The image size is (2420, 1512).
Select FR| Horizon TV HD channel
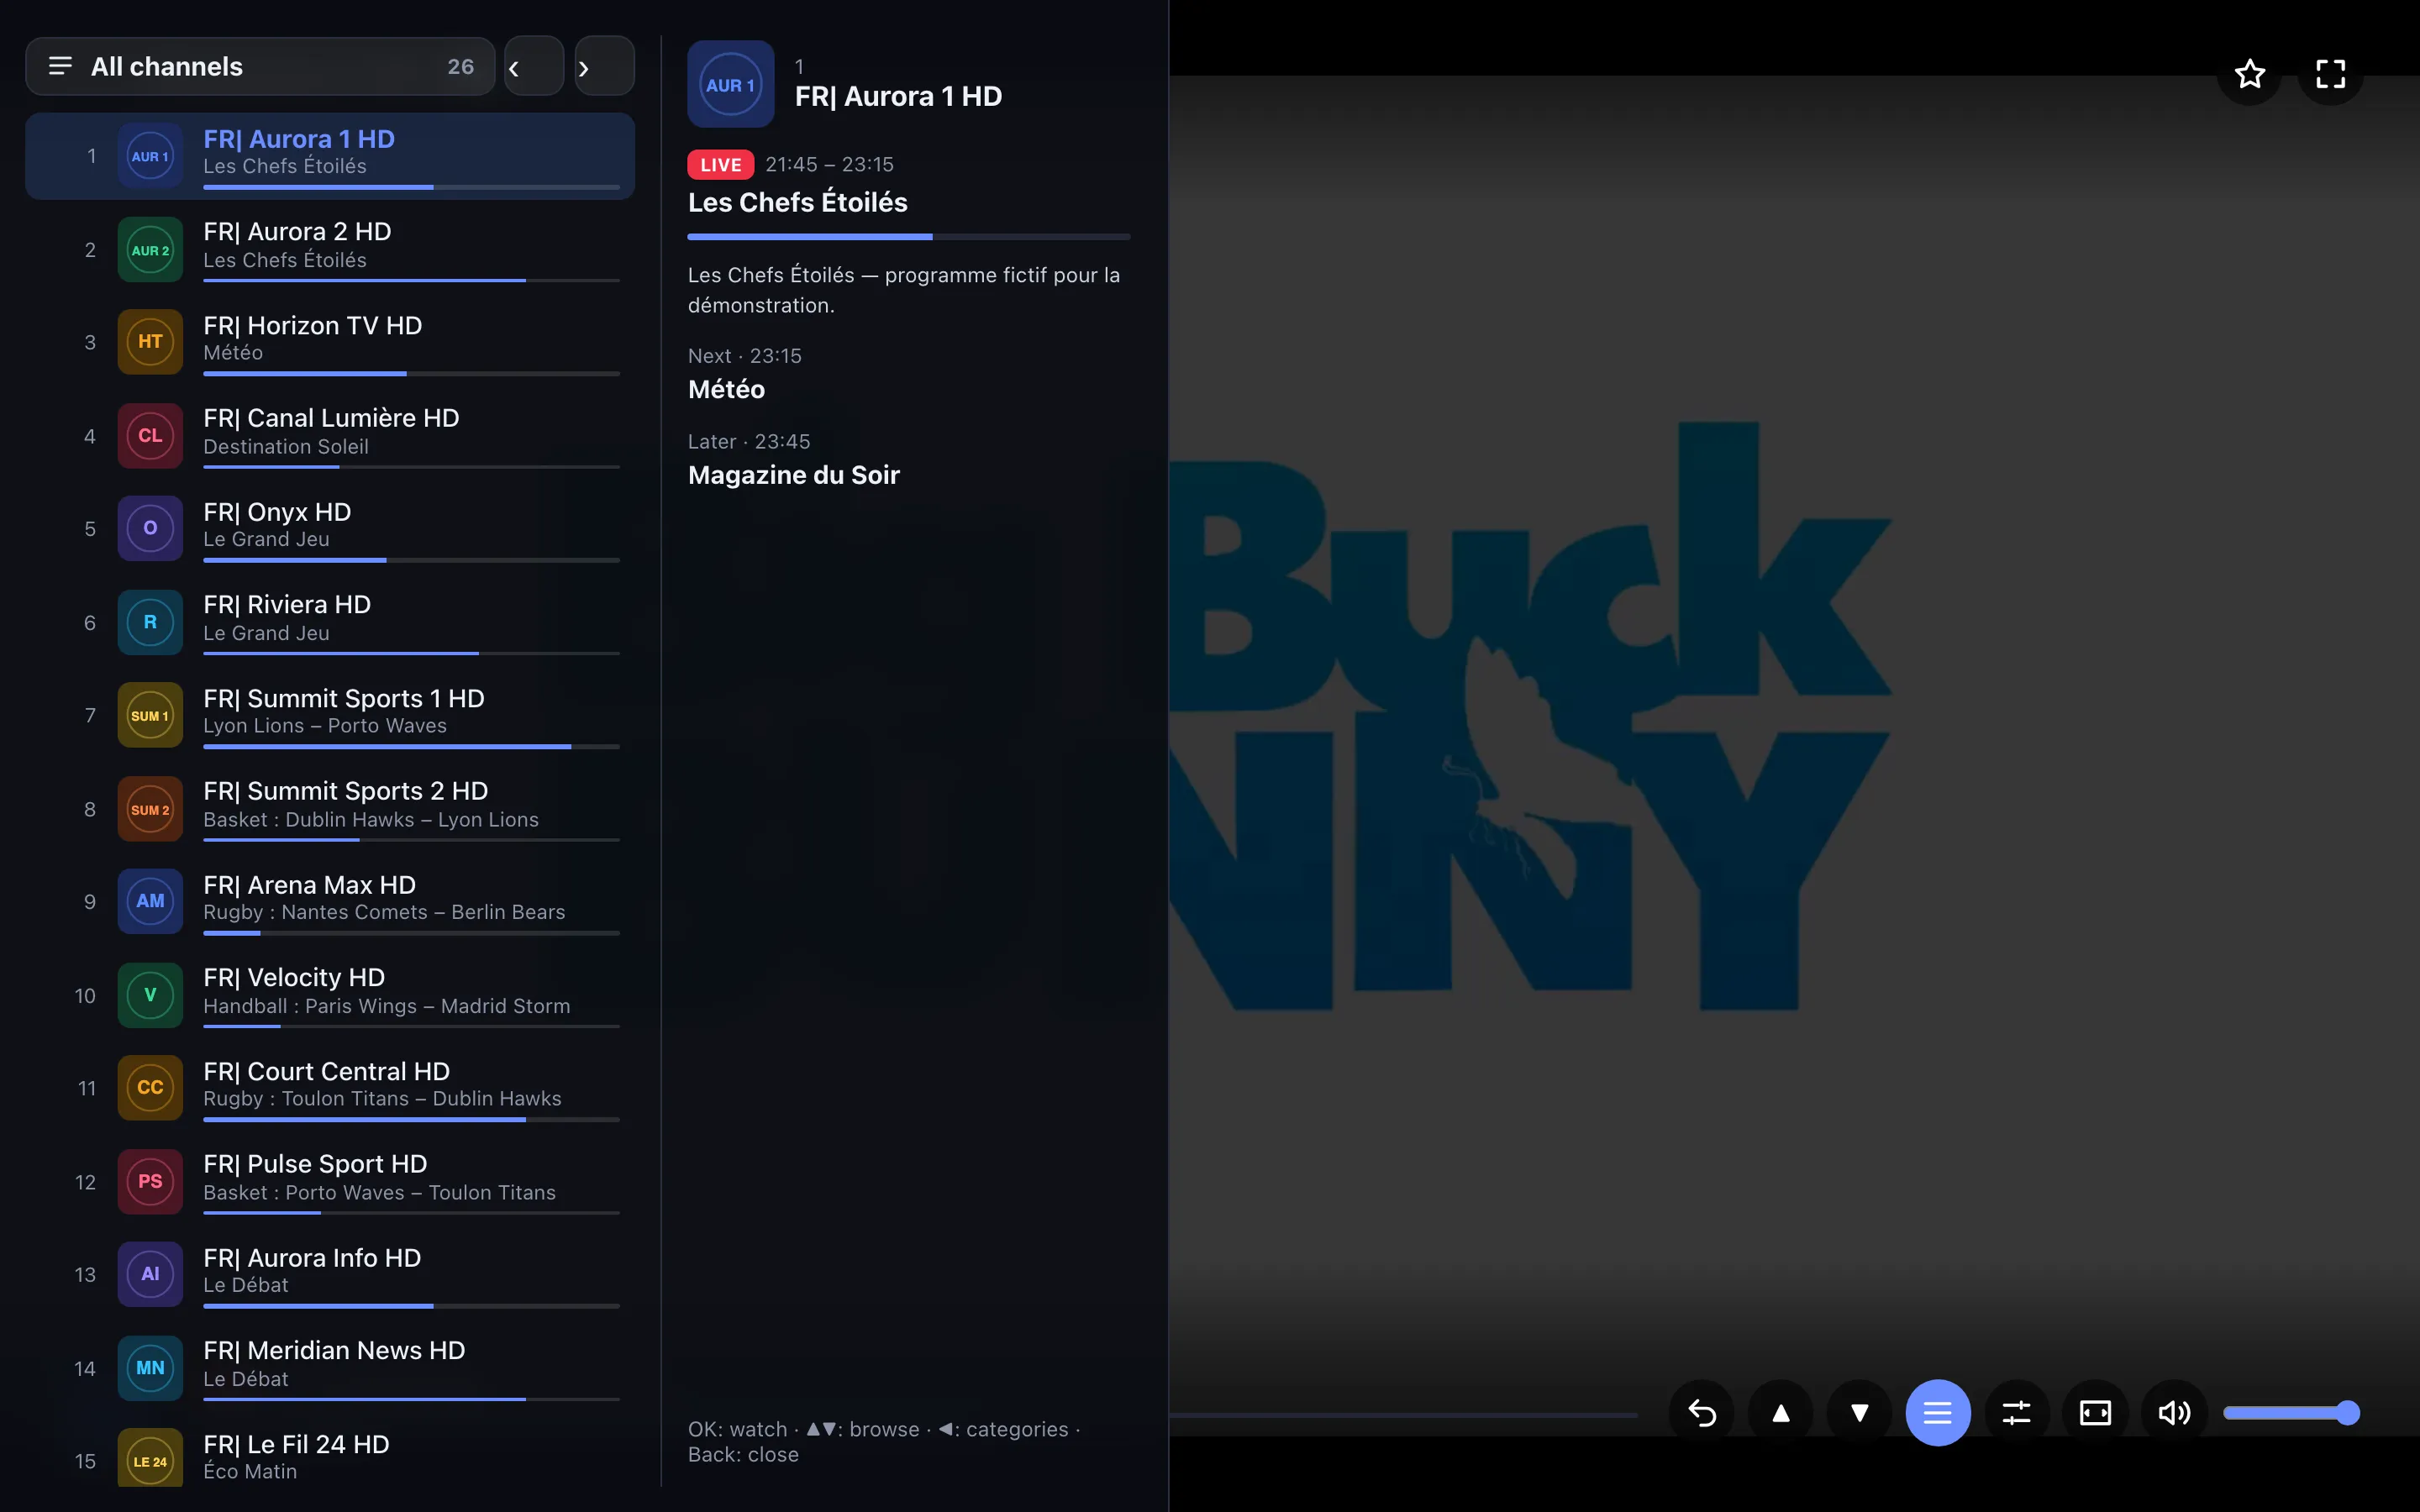[x=330, y=342]
